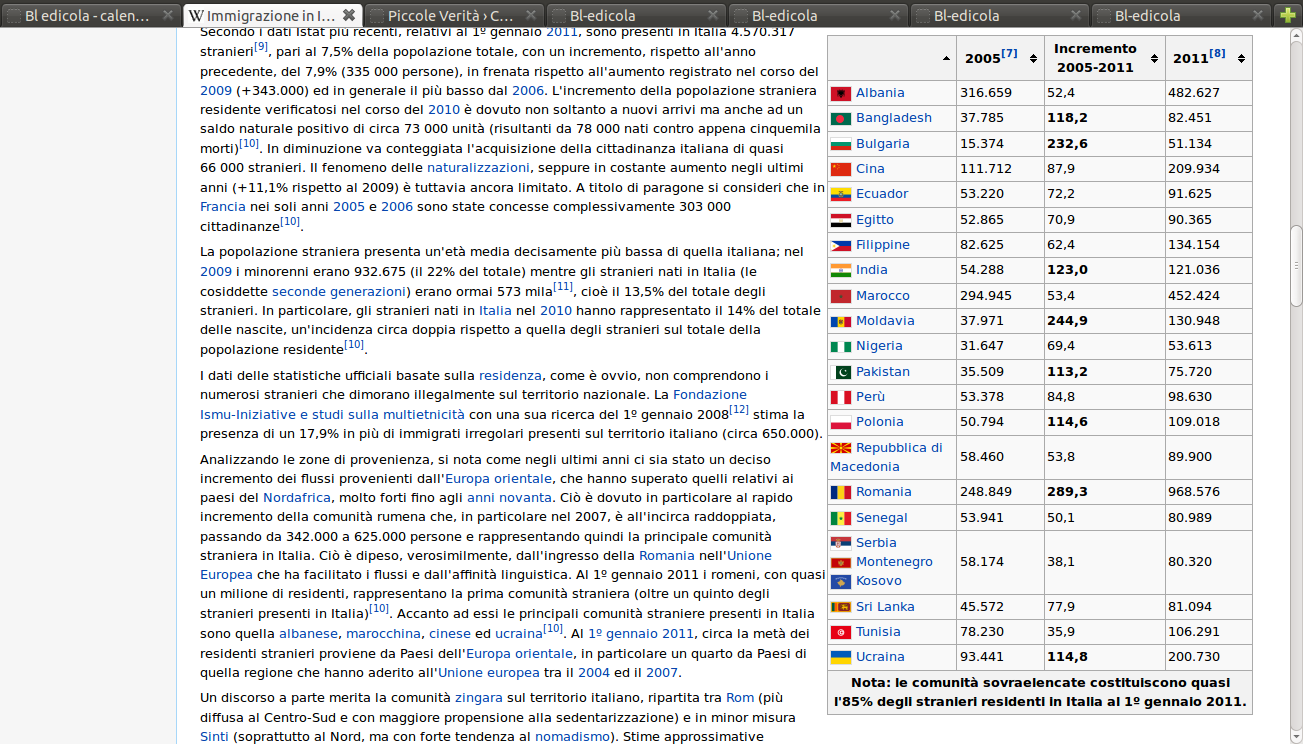This screenshot has width=1303, height=744.
Task: Sort the table by the 2005 column
Action: (x=1031, y=59)
